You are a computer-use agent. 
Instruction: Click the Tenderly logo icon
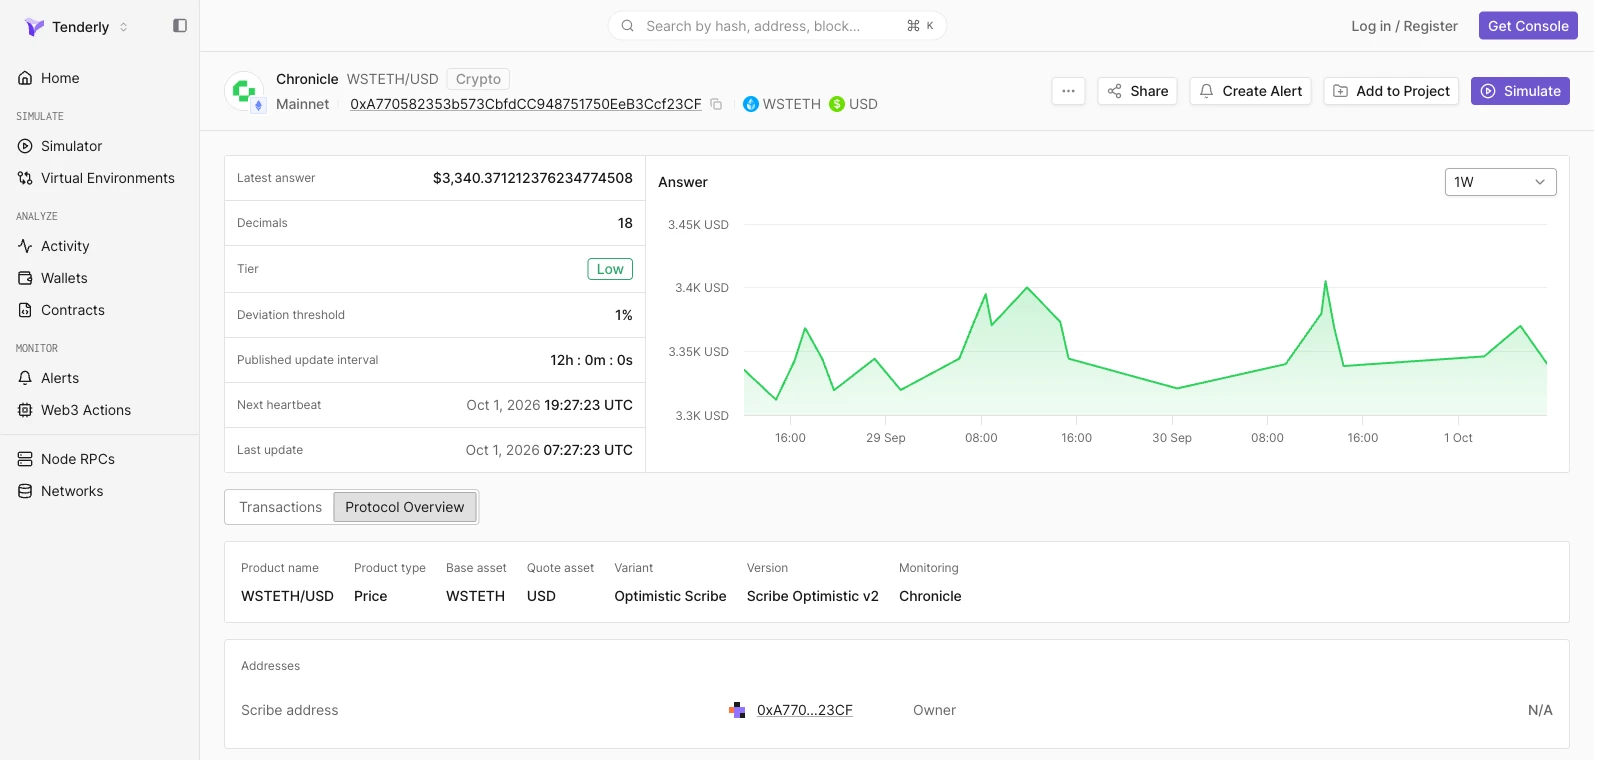pos(34,27)
